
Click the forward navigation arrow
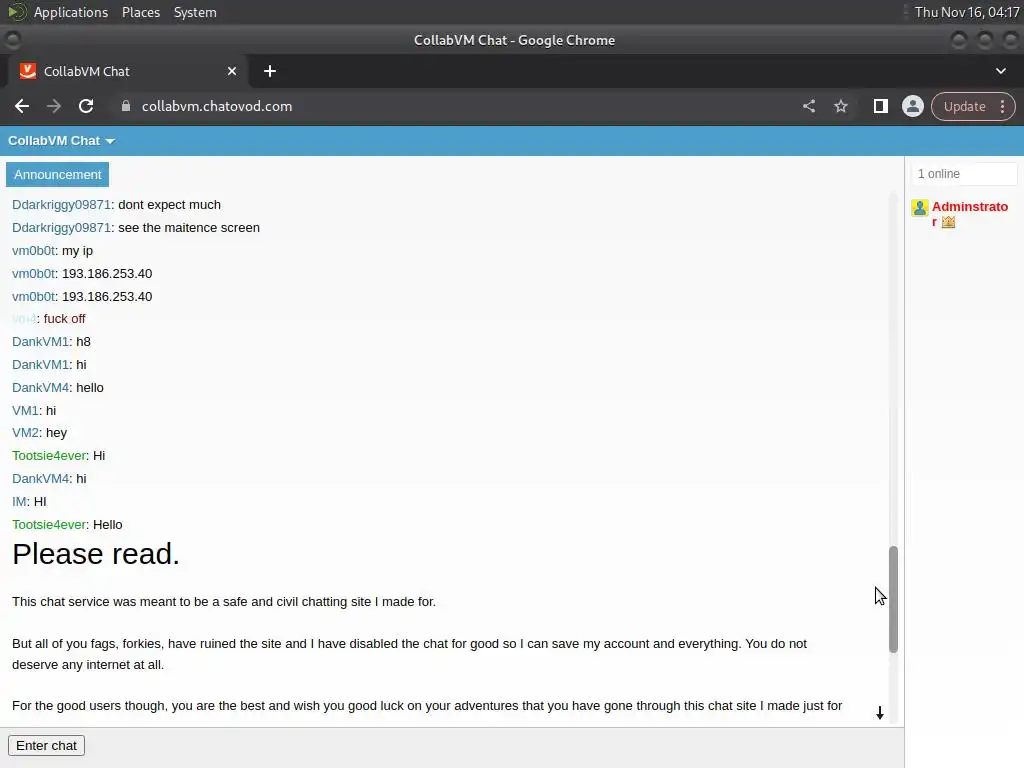point(54,106)
